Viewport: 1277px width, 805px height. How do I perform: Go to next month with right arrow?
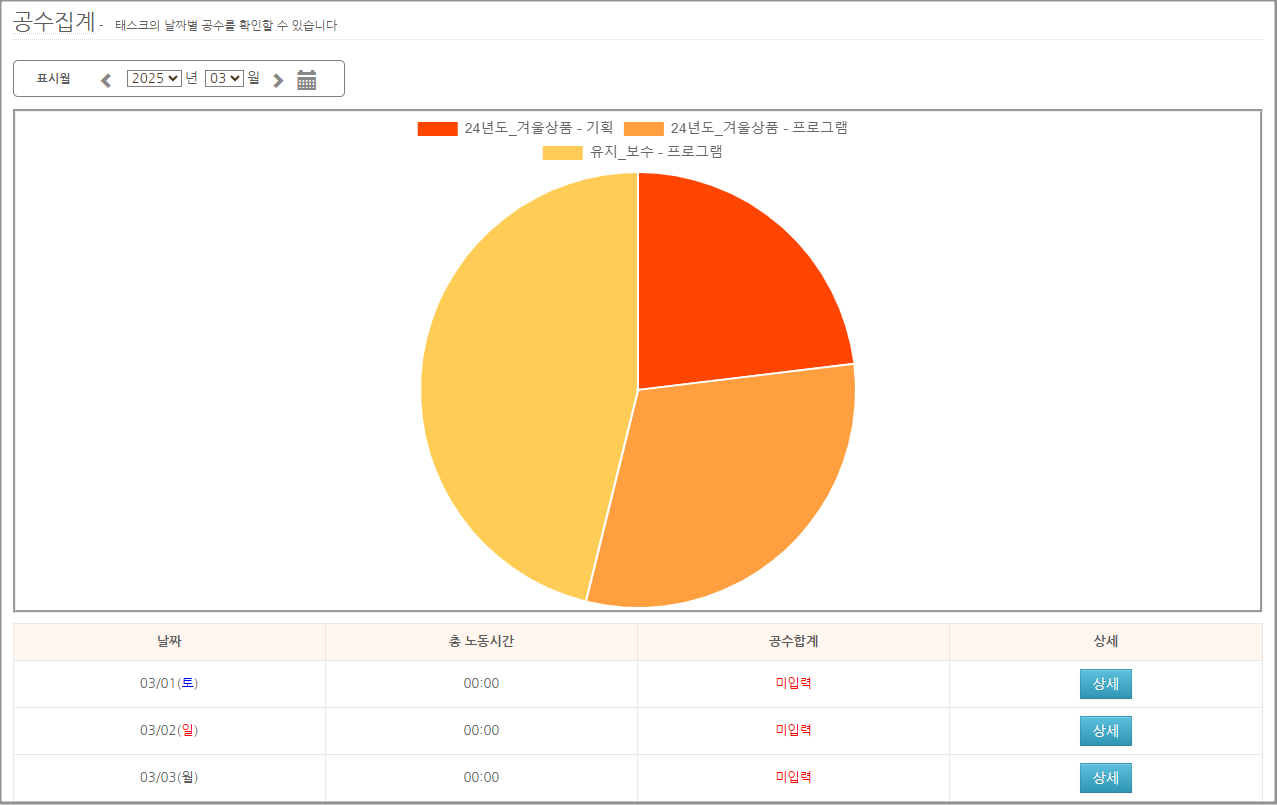278,80
